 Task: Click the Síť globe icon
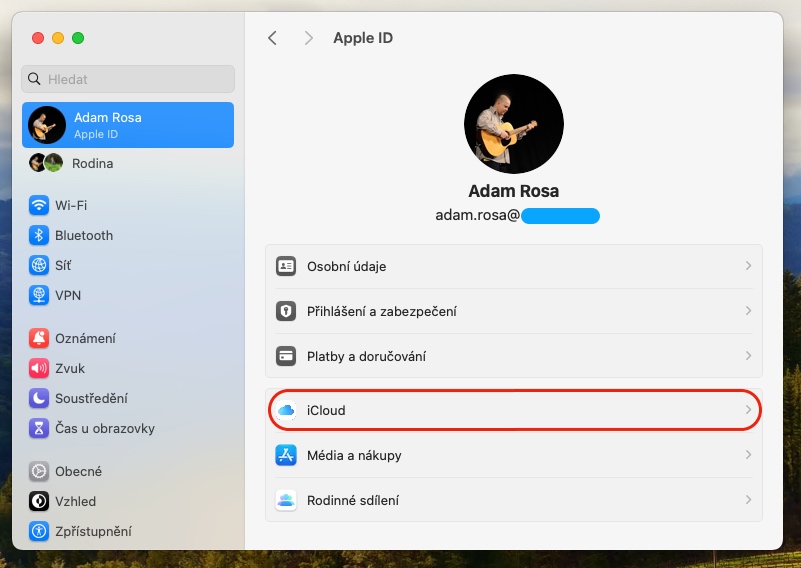tap(39, 266)
